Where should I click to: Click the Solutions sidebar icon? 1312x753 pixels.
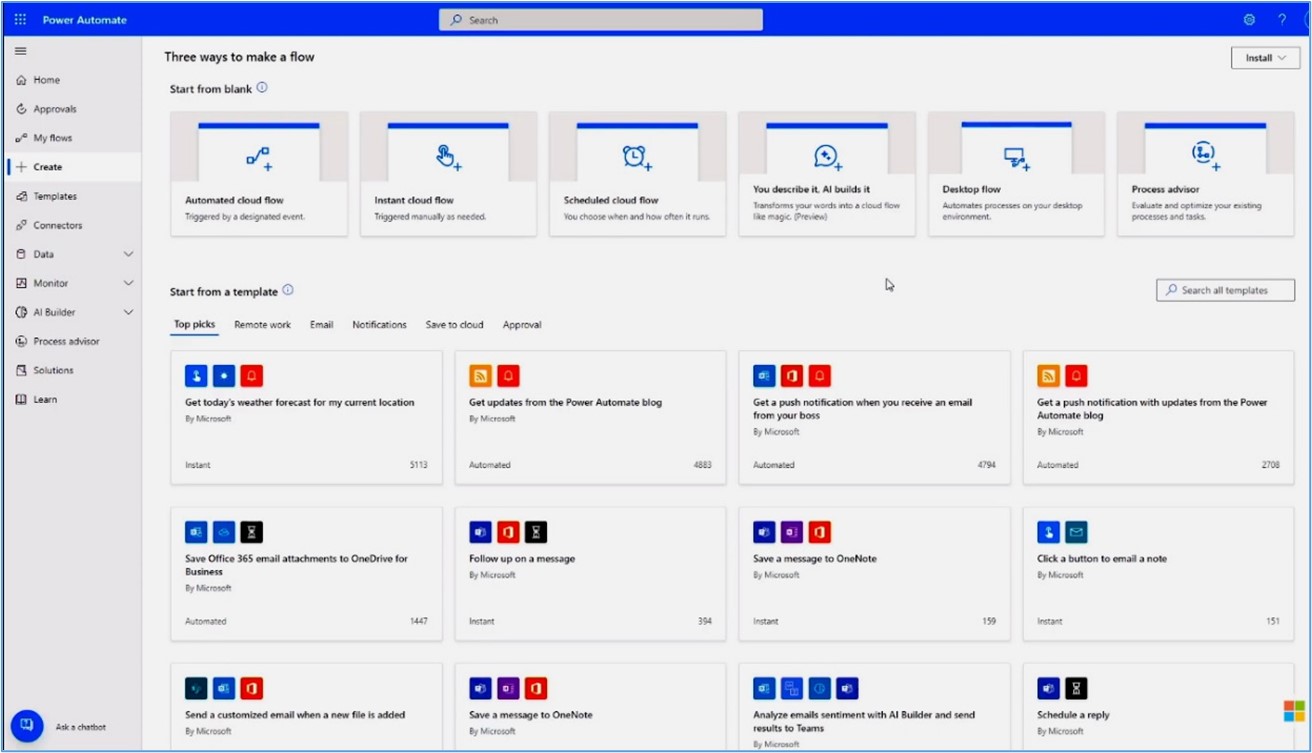21,370
